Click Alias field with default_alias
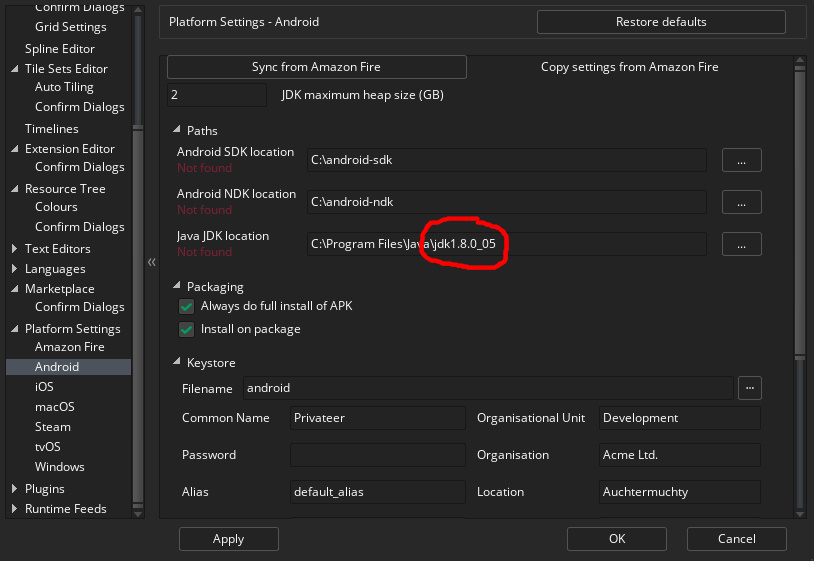This screenshot has height=561, width=814. pos(377,492)
